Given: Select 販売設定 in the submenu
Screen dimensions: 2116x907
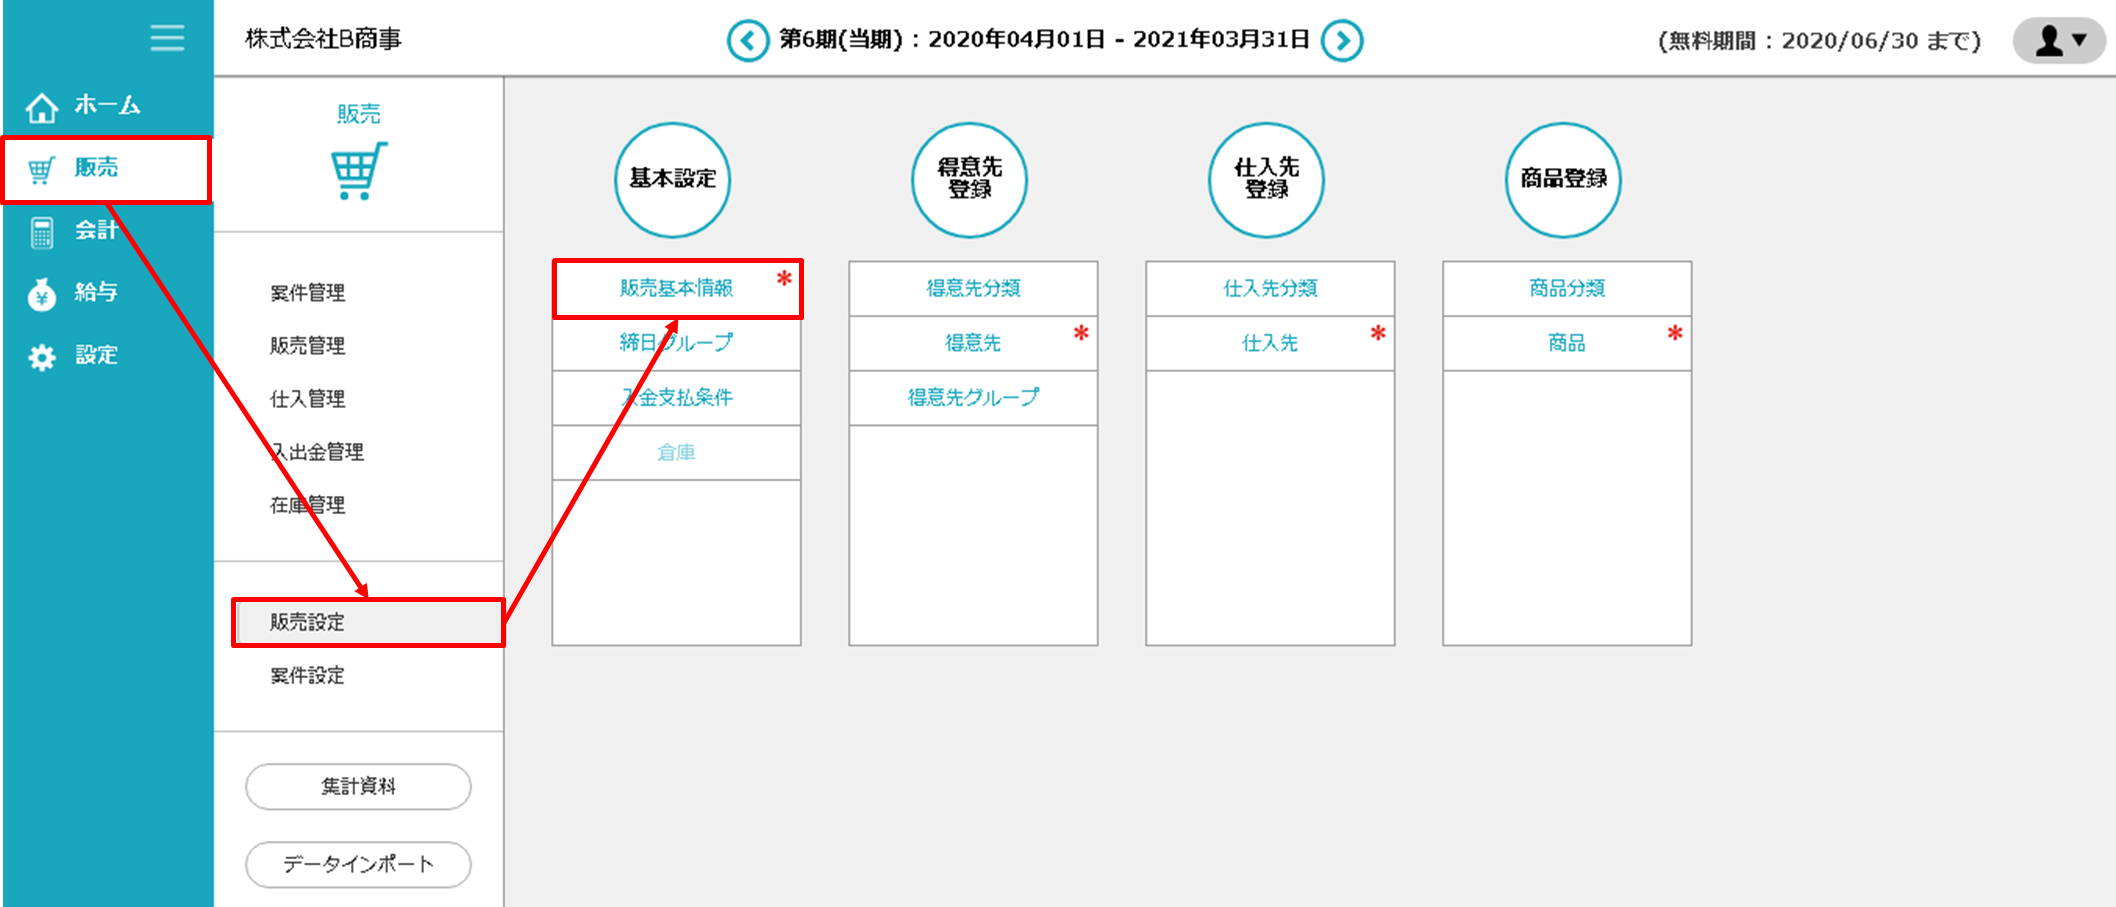Looking at the screenshot, I should [x=307, y=622].
